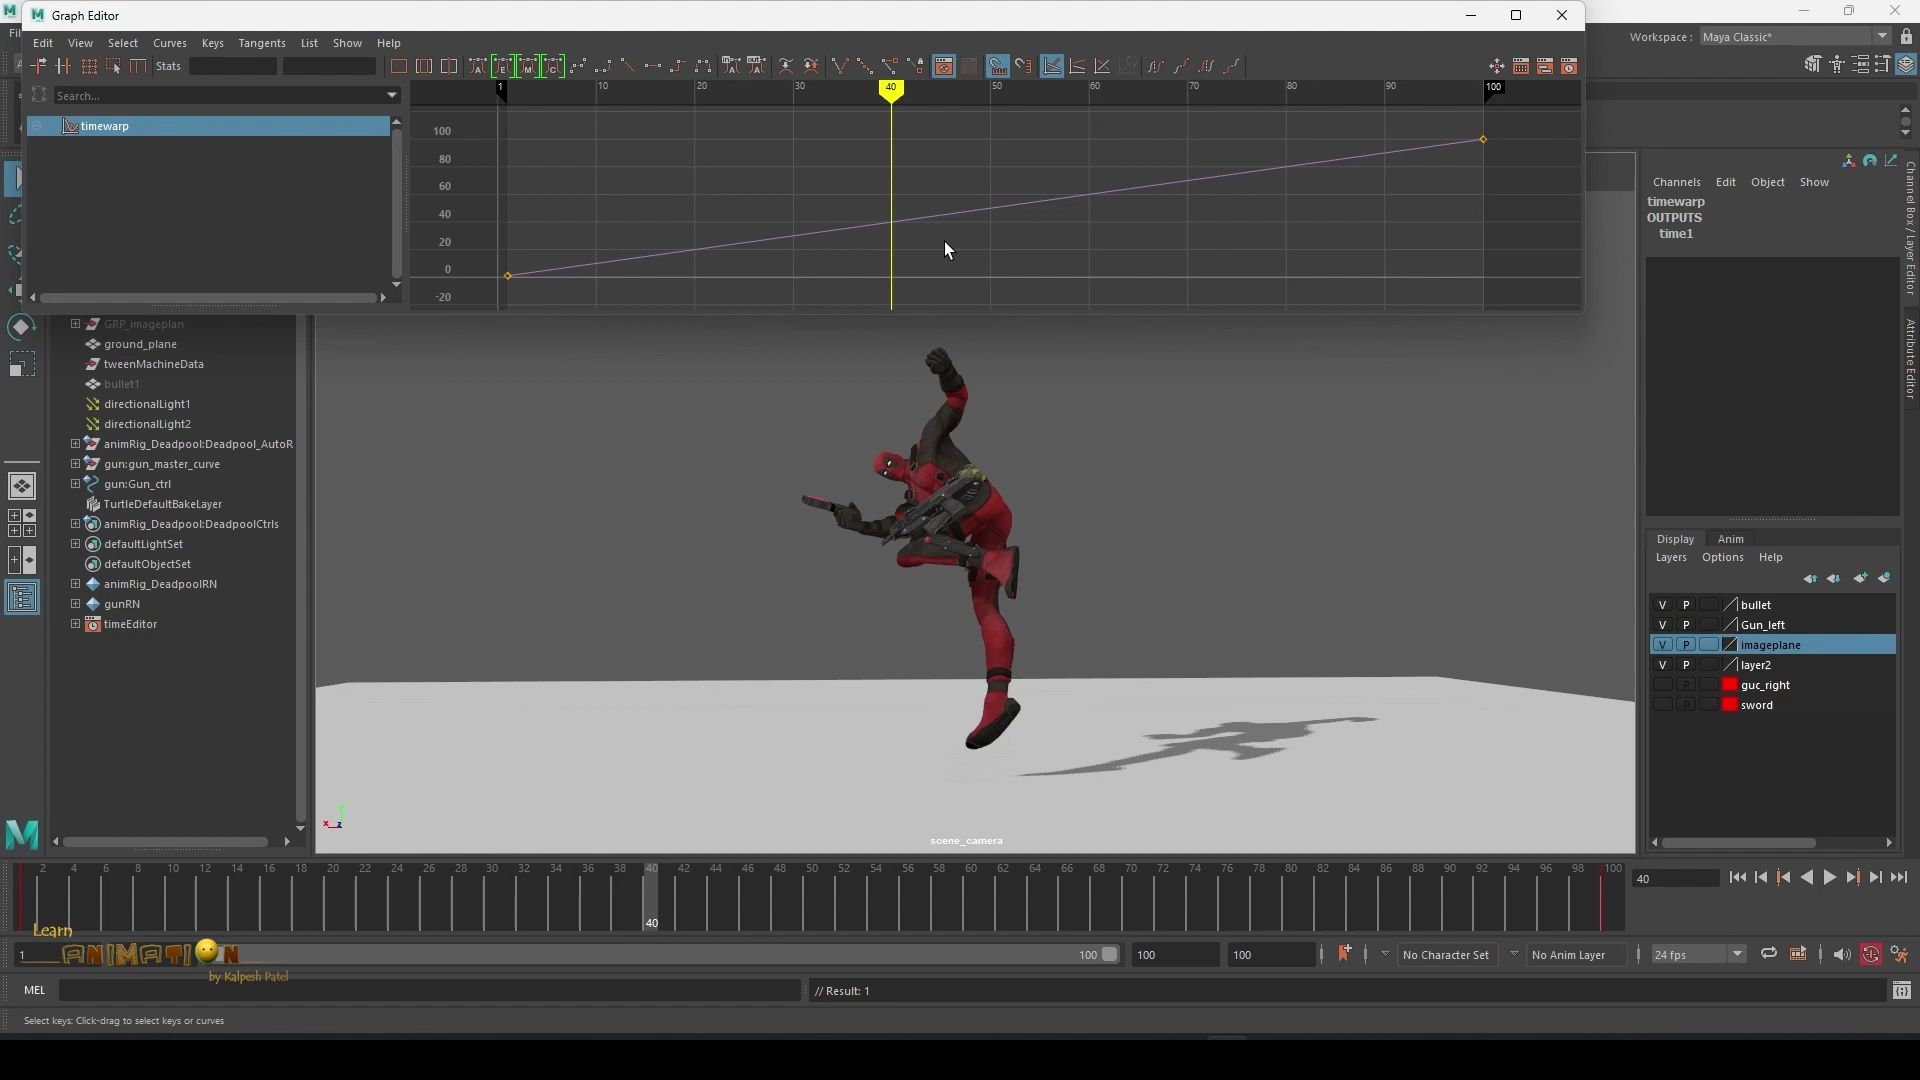The image size is (1920, 1080).
Task: Expand animRig_Deadpool:DeadpoolCtrls node
Action: [75, 524]
